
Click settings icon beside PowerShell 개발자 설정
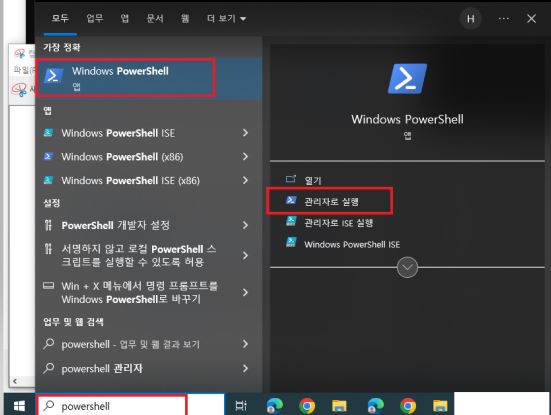coord(48,225)
